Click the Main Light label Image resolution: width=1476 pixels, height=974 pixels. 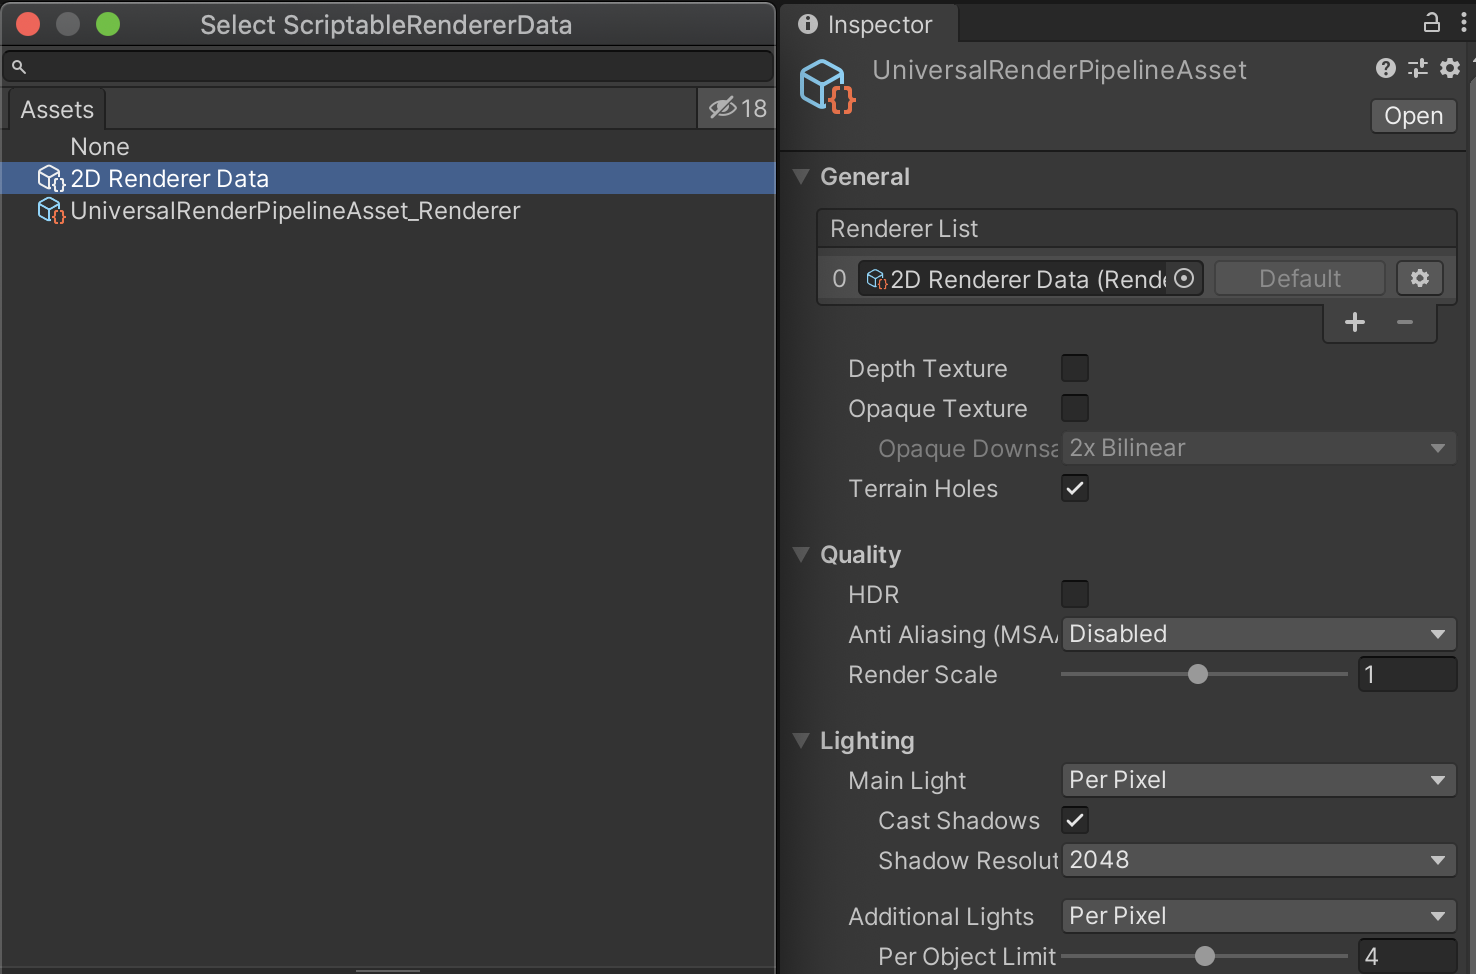(907, 781)
